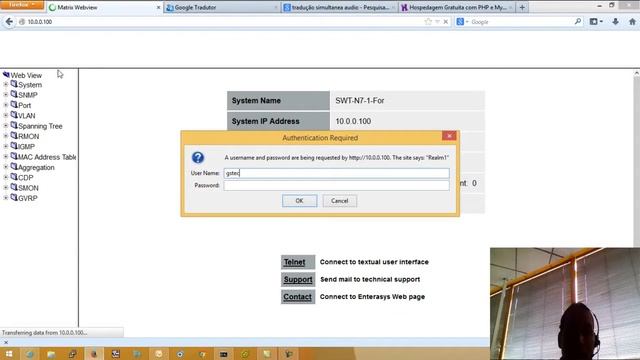
Task: Select the Spanning Tree label
Action: tap(40, 126)
